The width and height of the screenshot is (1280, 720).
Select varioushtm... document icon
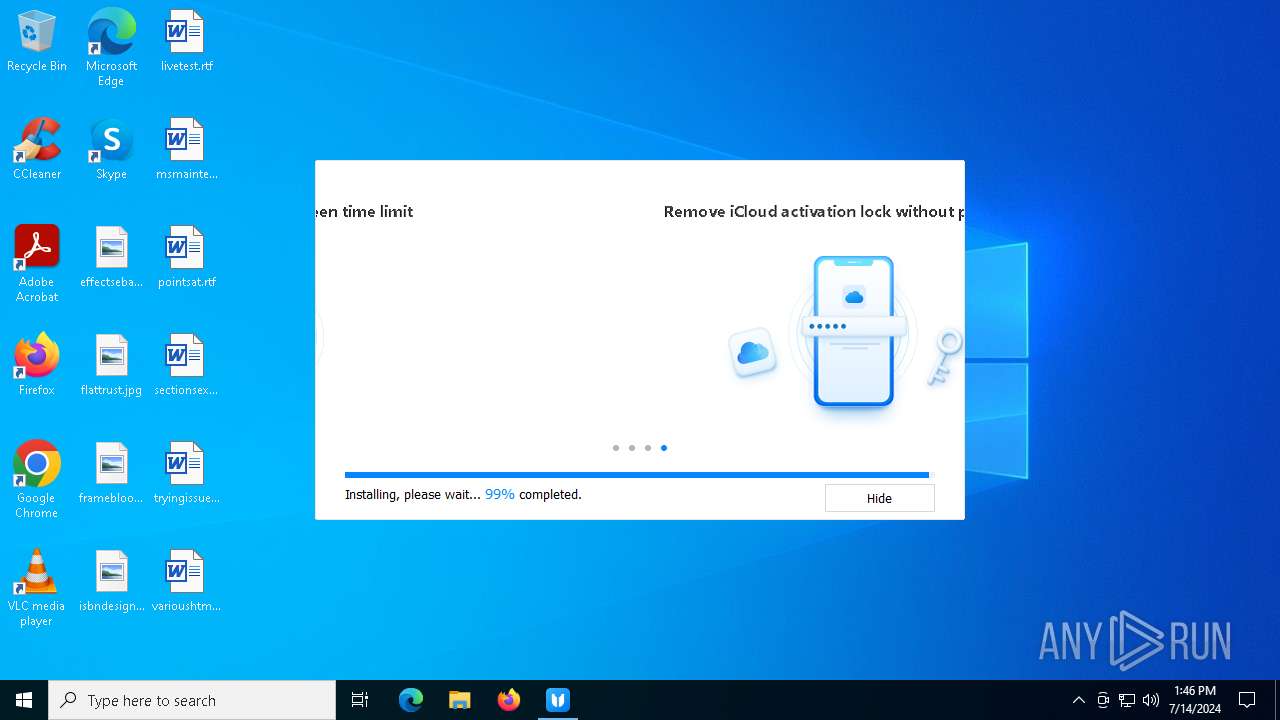(186, 582)
